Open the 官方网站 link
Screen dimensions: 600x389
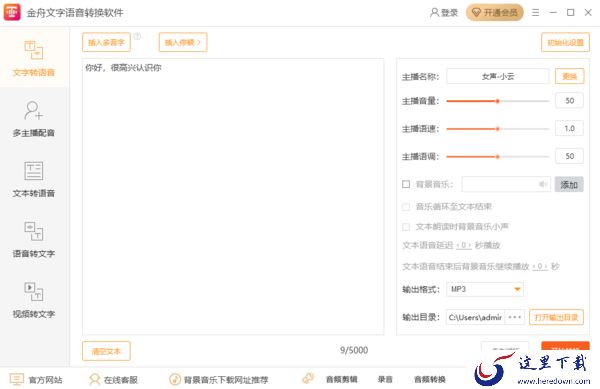coord(45,380)
